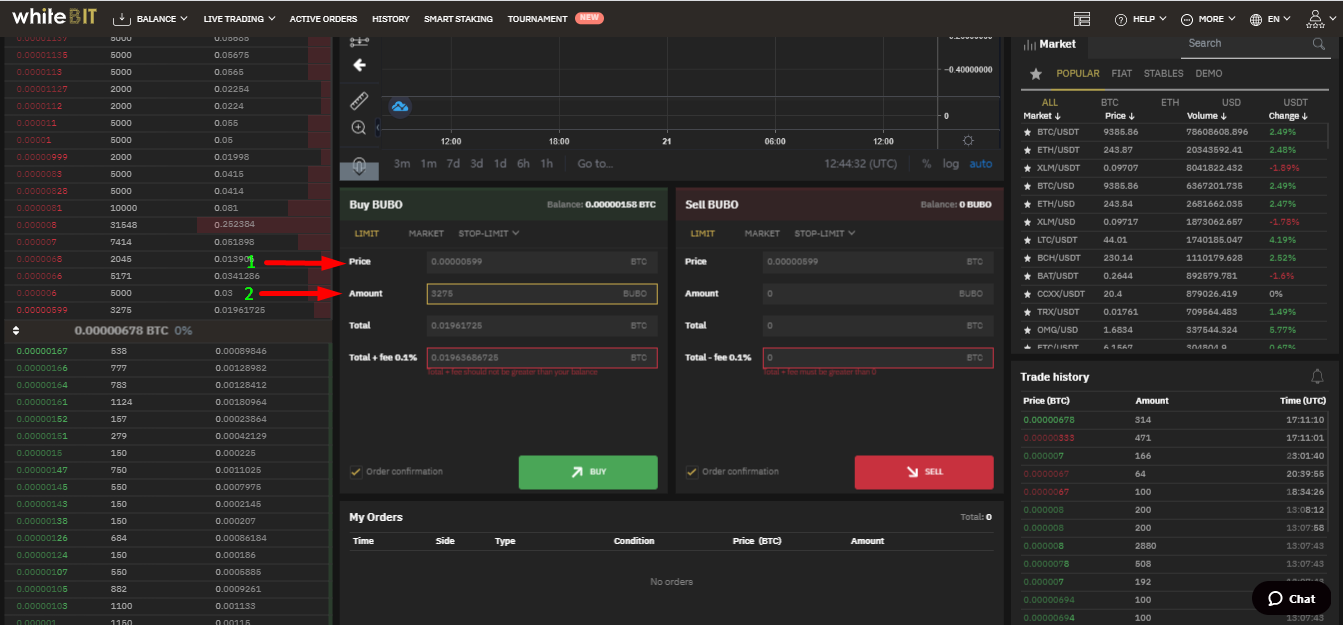
Task: Open chart settings gear icon
Action: 968,141
